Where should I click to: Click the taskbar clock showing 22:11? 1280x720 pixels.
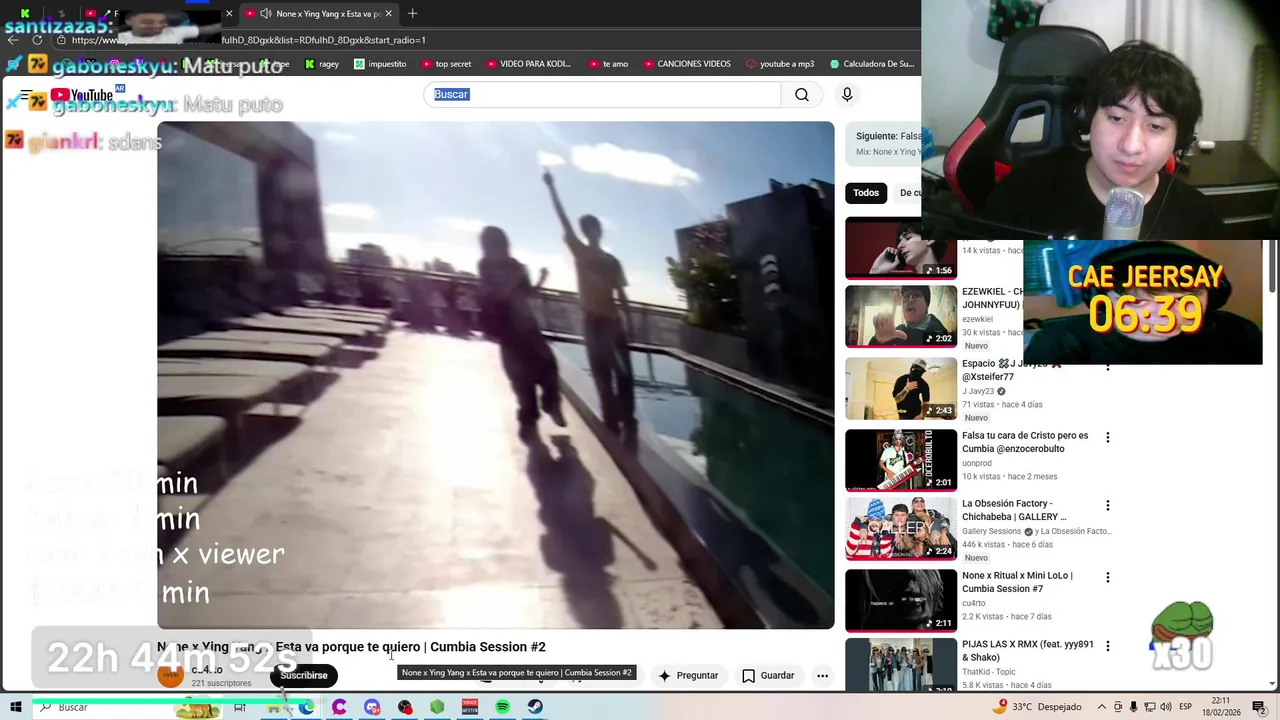point(1221,707)
